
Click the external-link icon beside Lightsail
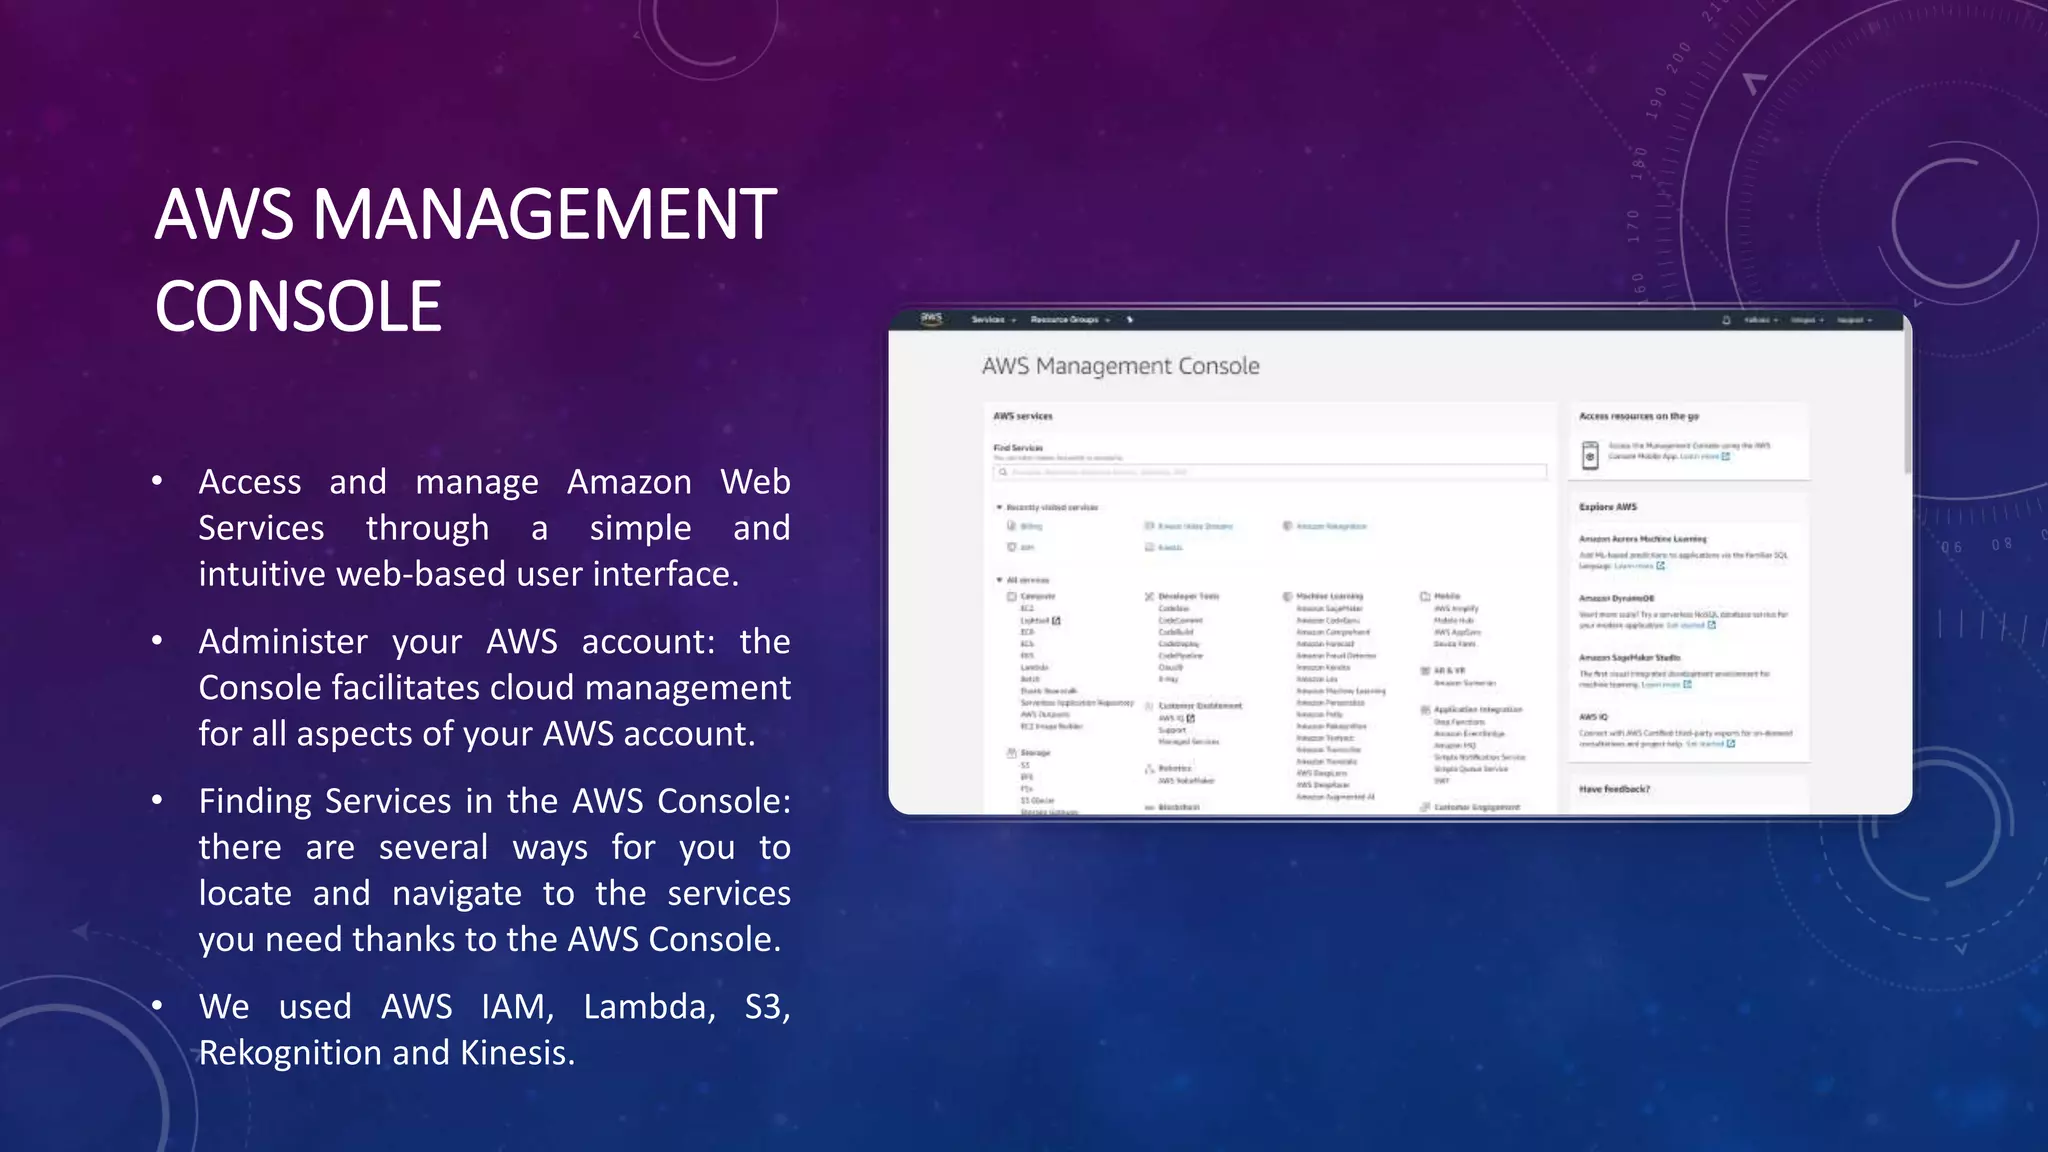pos(1056,621)
